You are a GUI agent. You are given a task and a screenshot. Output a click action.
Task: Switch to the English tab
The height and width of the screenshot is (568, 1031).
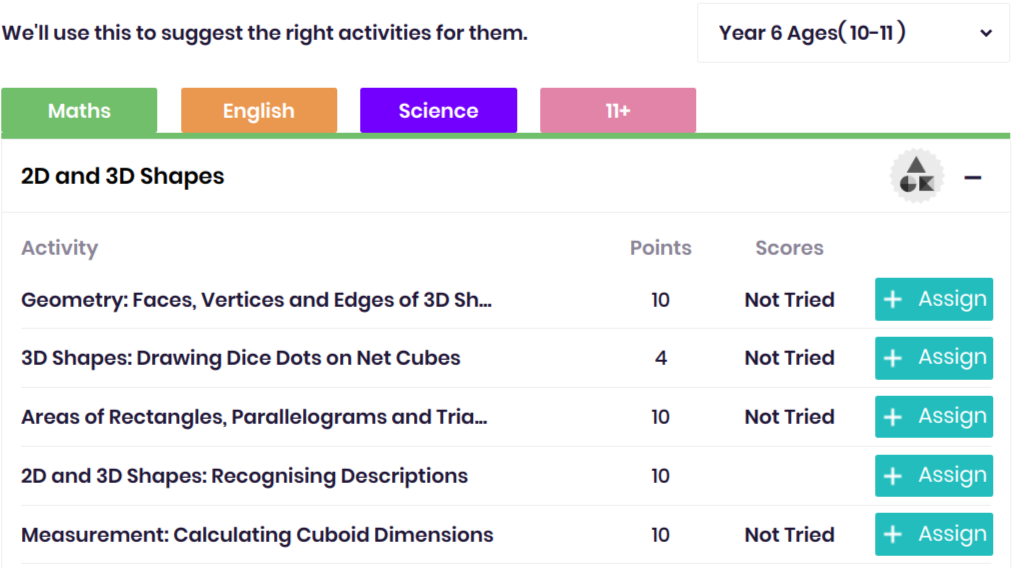(x=259, y=110)
